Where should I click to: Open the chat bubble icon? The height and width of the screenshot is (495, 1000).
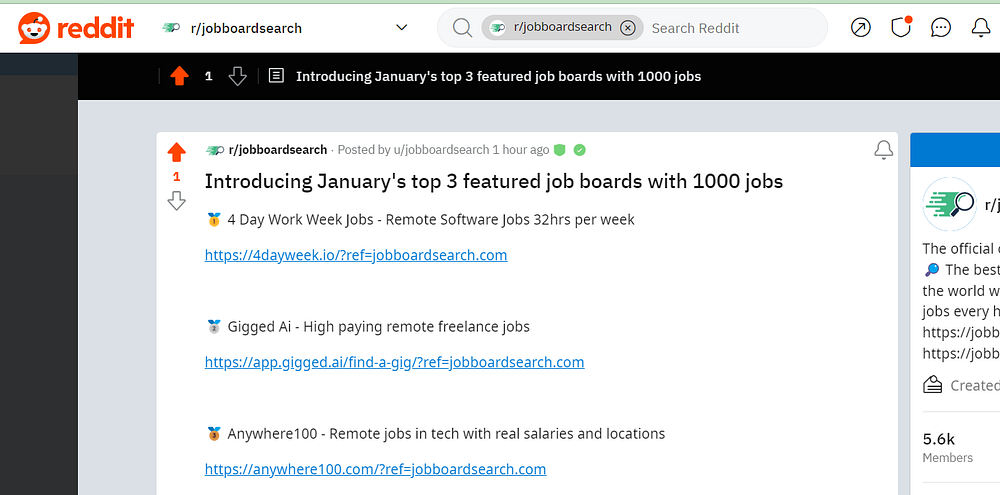pyautogui.click(x=941, y=28)
